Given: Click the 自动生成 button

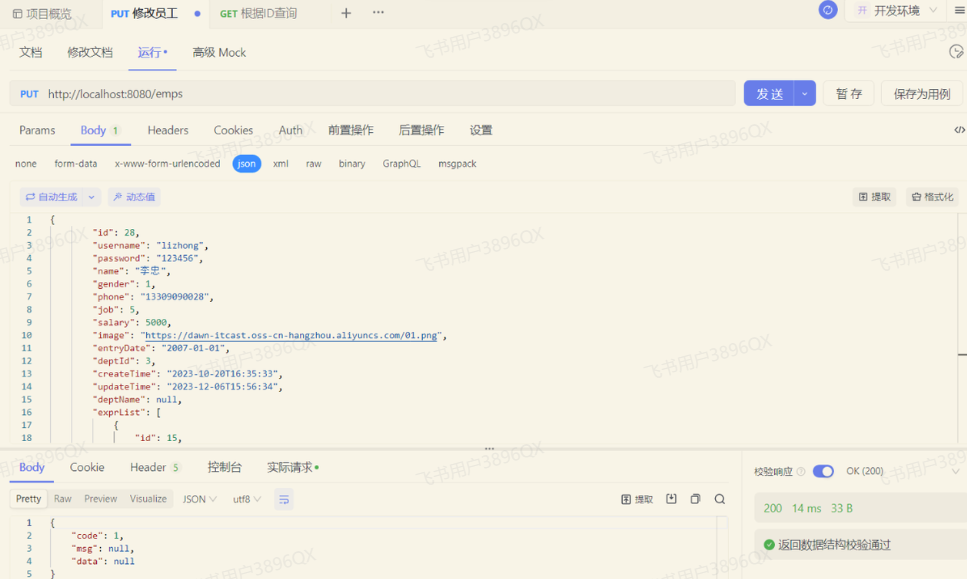Looking at the screenshot, I should click(52, 197).
